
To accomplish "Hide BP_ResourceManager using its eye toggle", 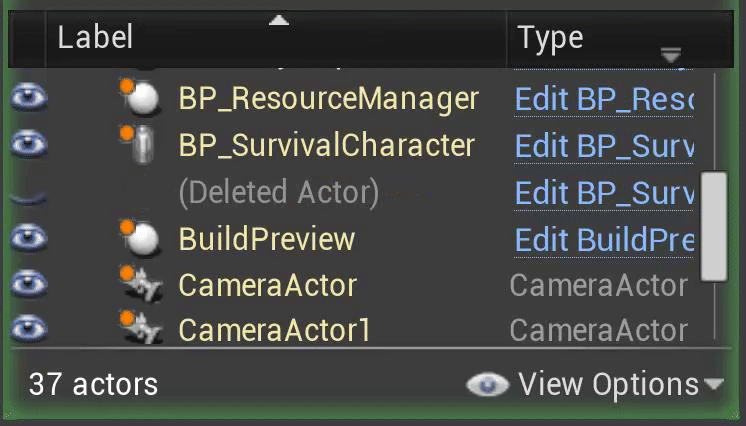I will pos(28,99).
